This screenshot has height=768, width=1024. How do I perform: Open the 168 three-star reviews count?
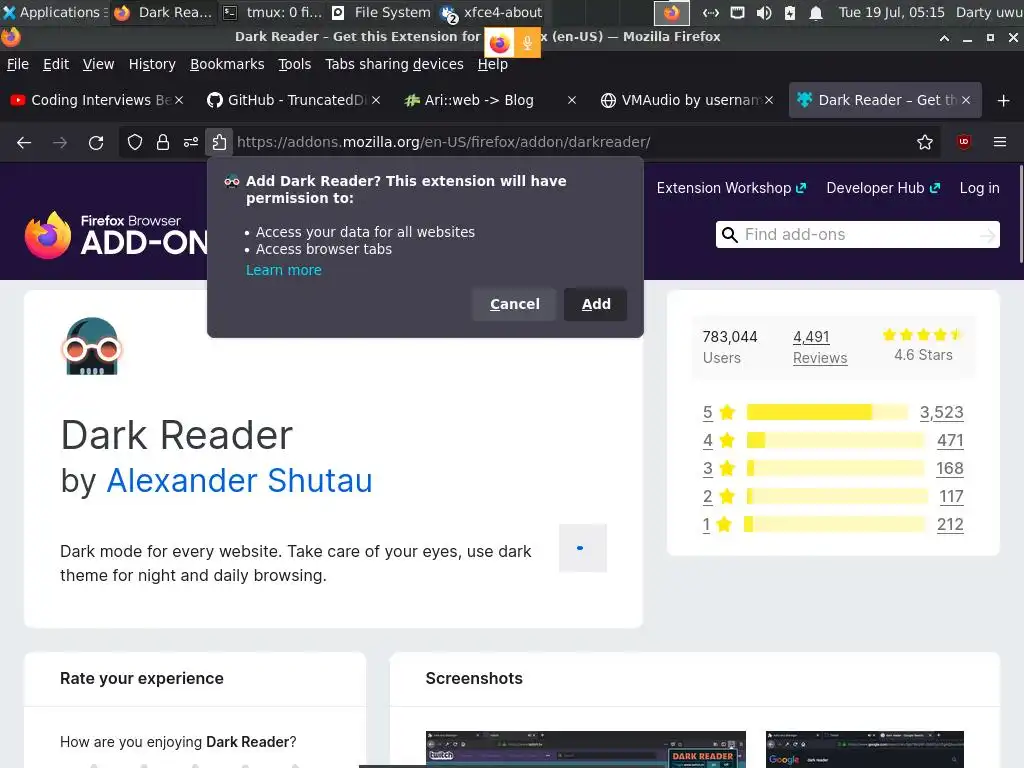tap(950, 468)
